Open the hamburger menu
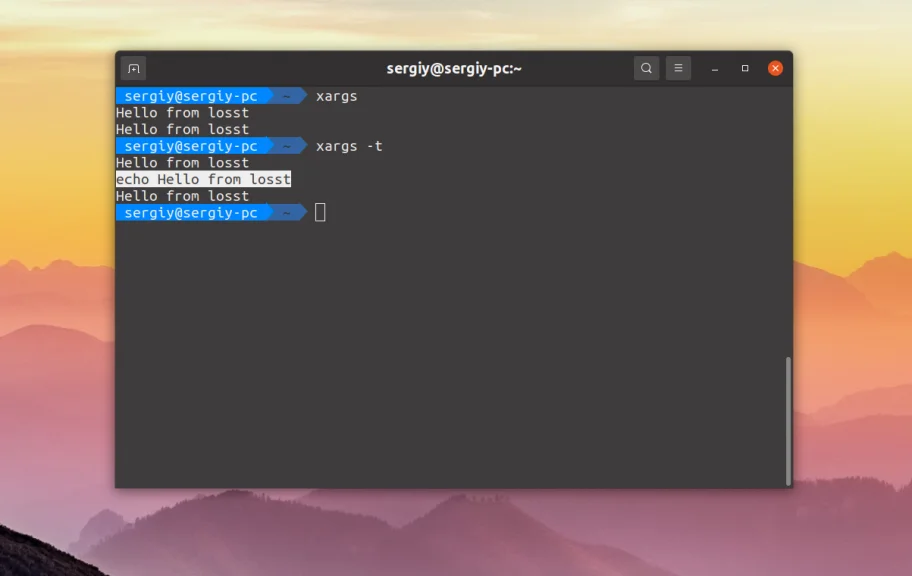This screenshot has width=912, height=576. pos(678,68)
